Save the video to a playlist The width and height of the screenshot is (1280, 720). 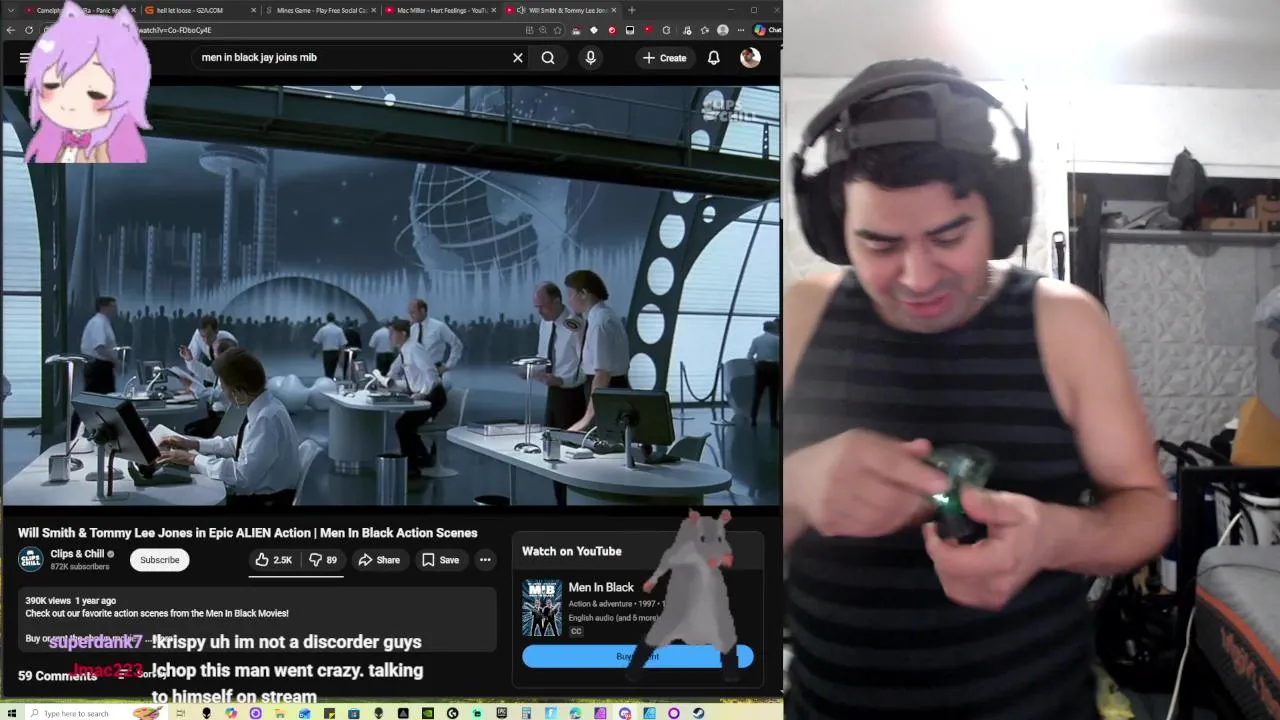440,560
